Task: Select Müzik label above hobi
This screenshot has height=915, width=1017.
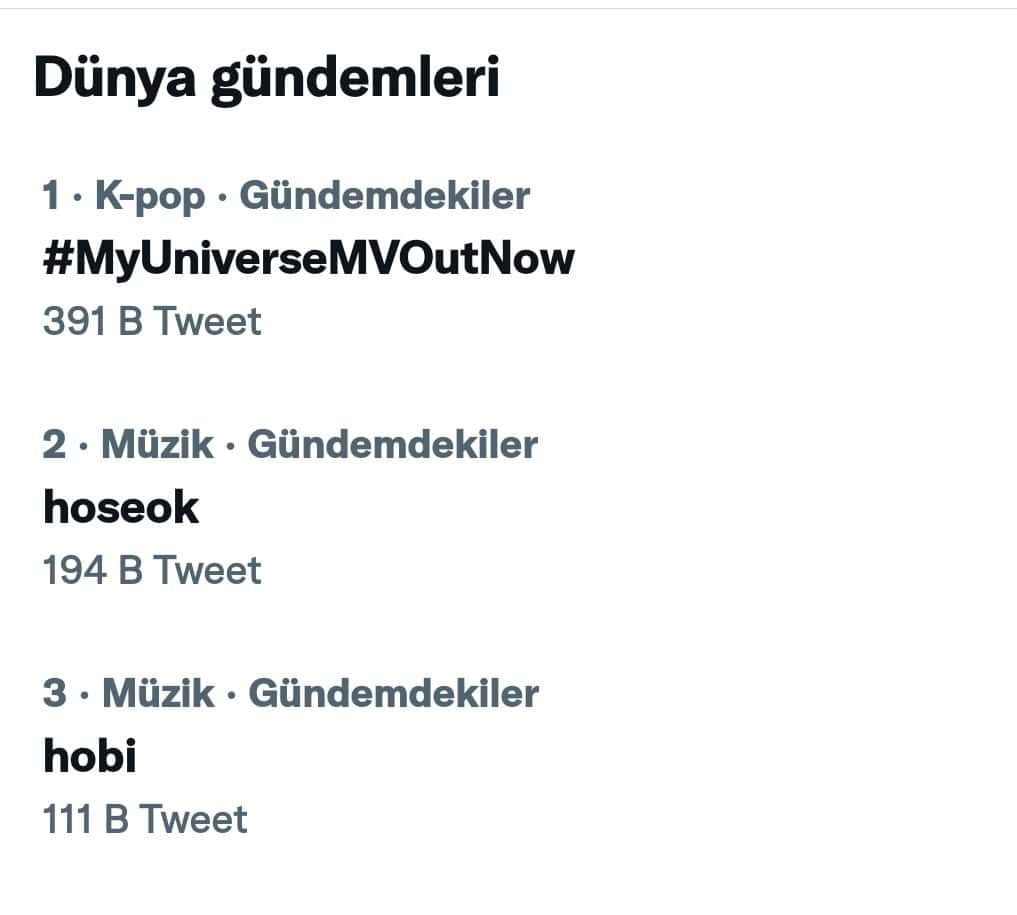Action: 158,694
